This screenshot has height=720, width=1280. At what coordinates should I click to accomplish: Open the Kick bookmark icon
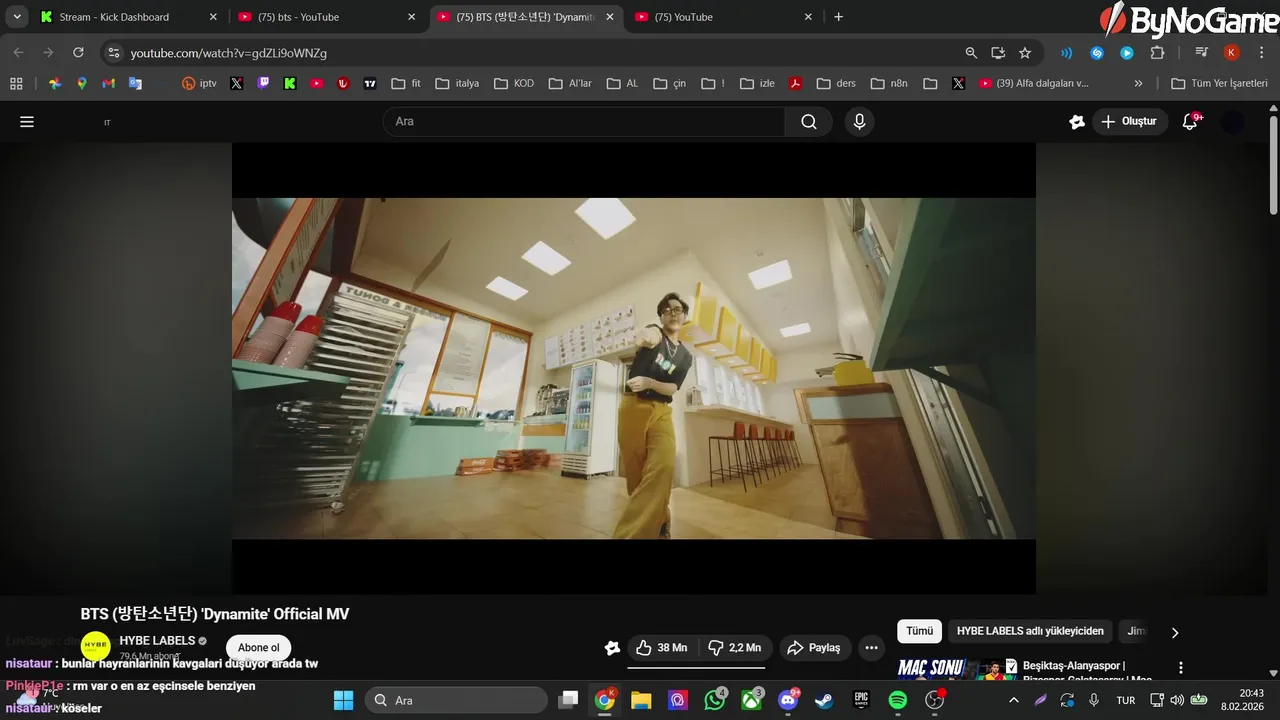[x=290, y=84]
